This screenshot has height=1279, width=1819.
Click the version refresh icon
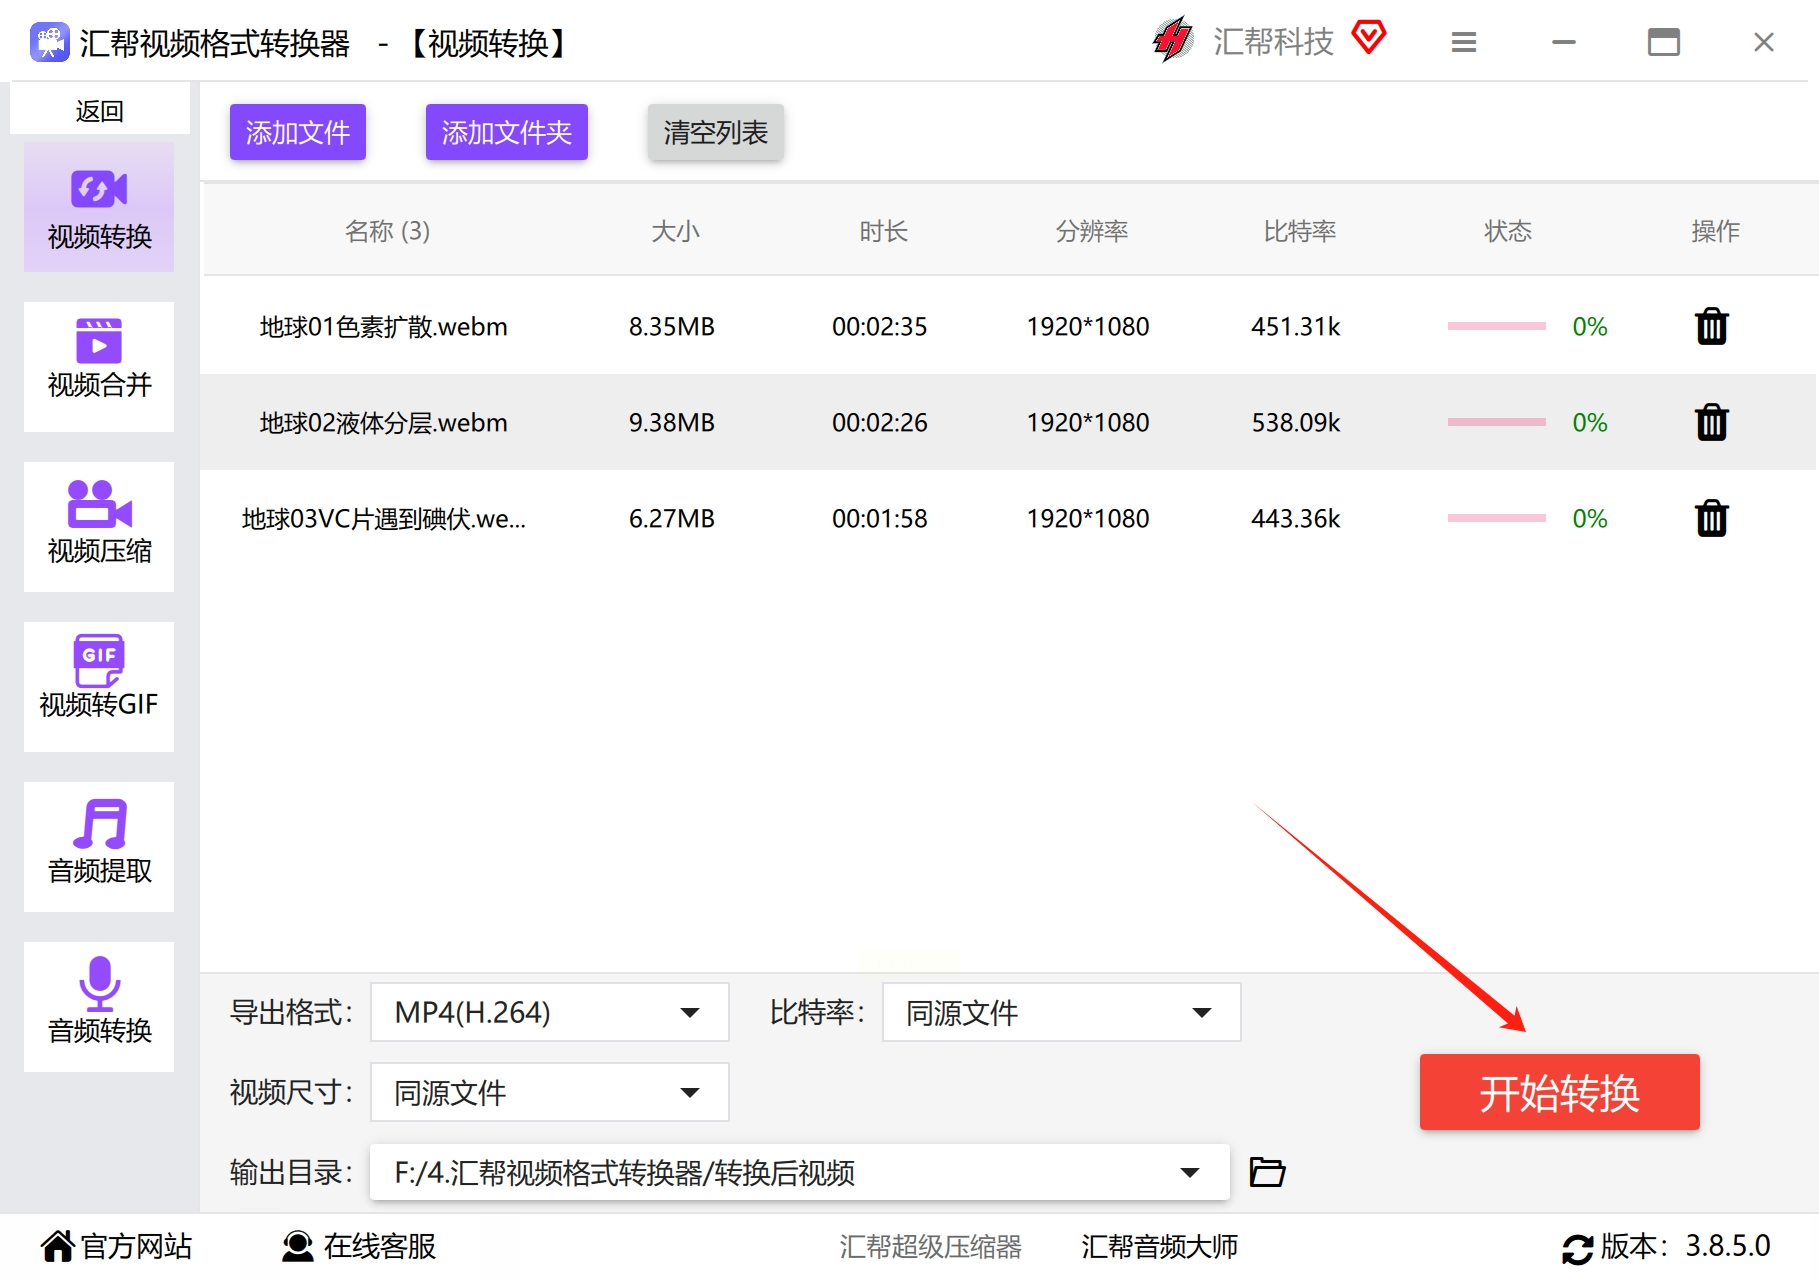[1577, 1248]
